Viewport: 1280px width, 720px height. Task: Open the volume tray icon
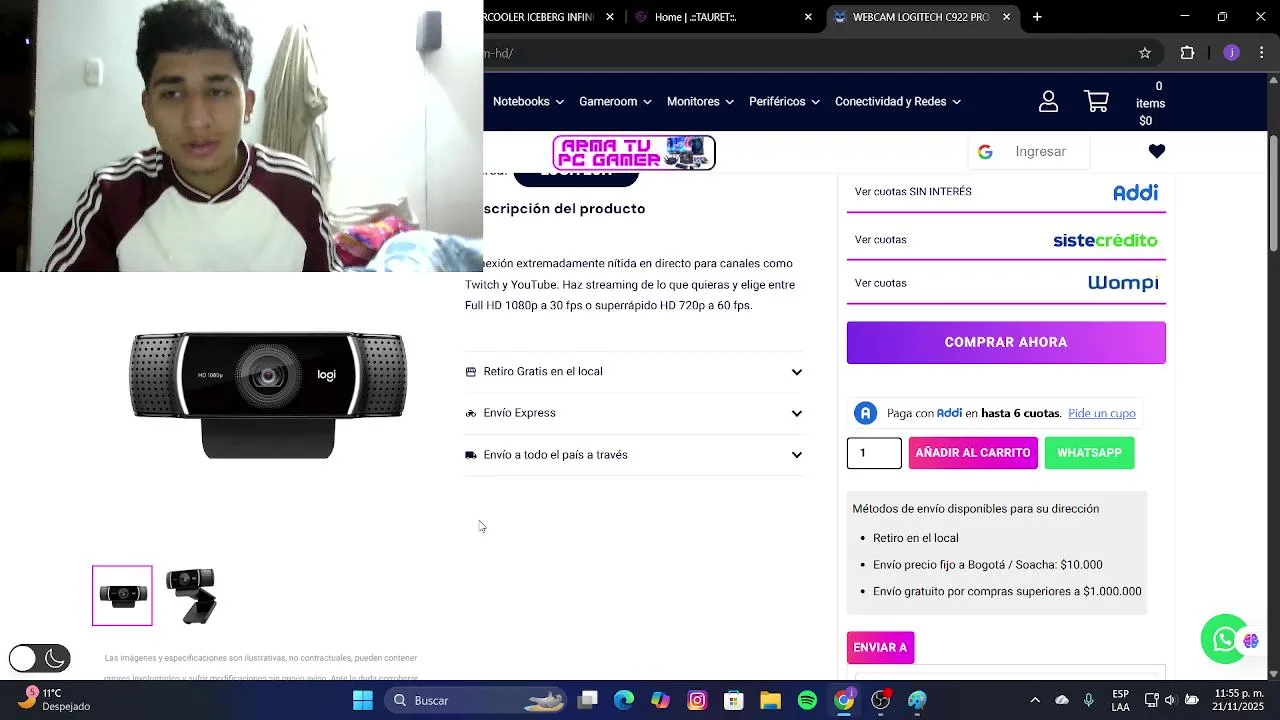click(1170, 700)
